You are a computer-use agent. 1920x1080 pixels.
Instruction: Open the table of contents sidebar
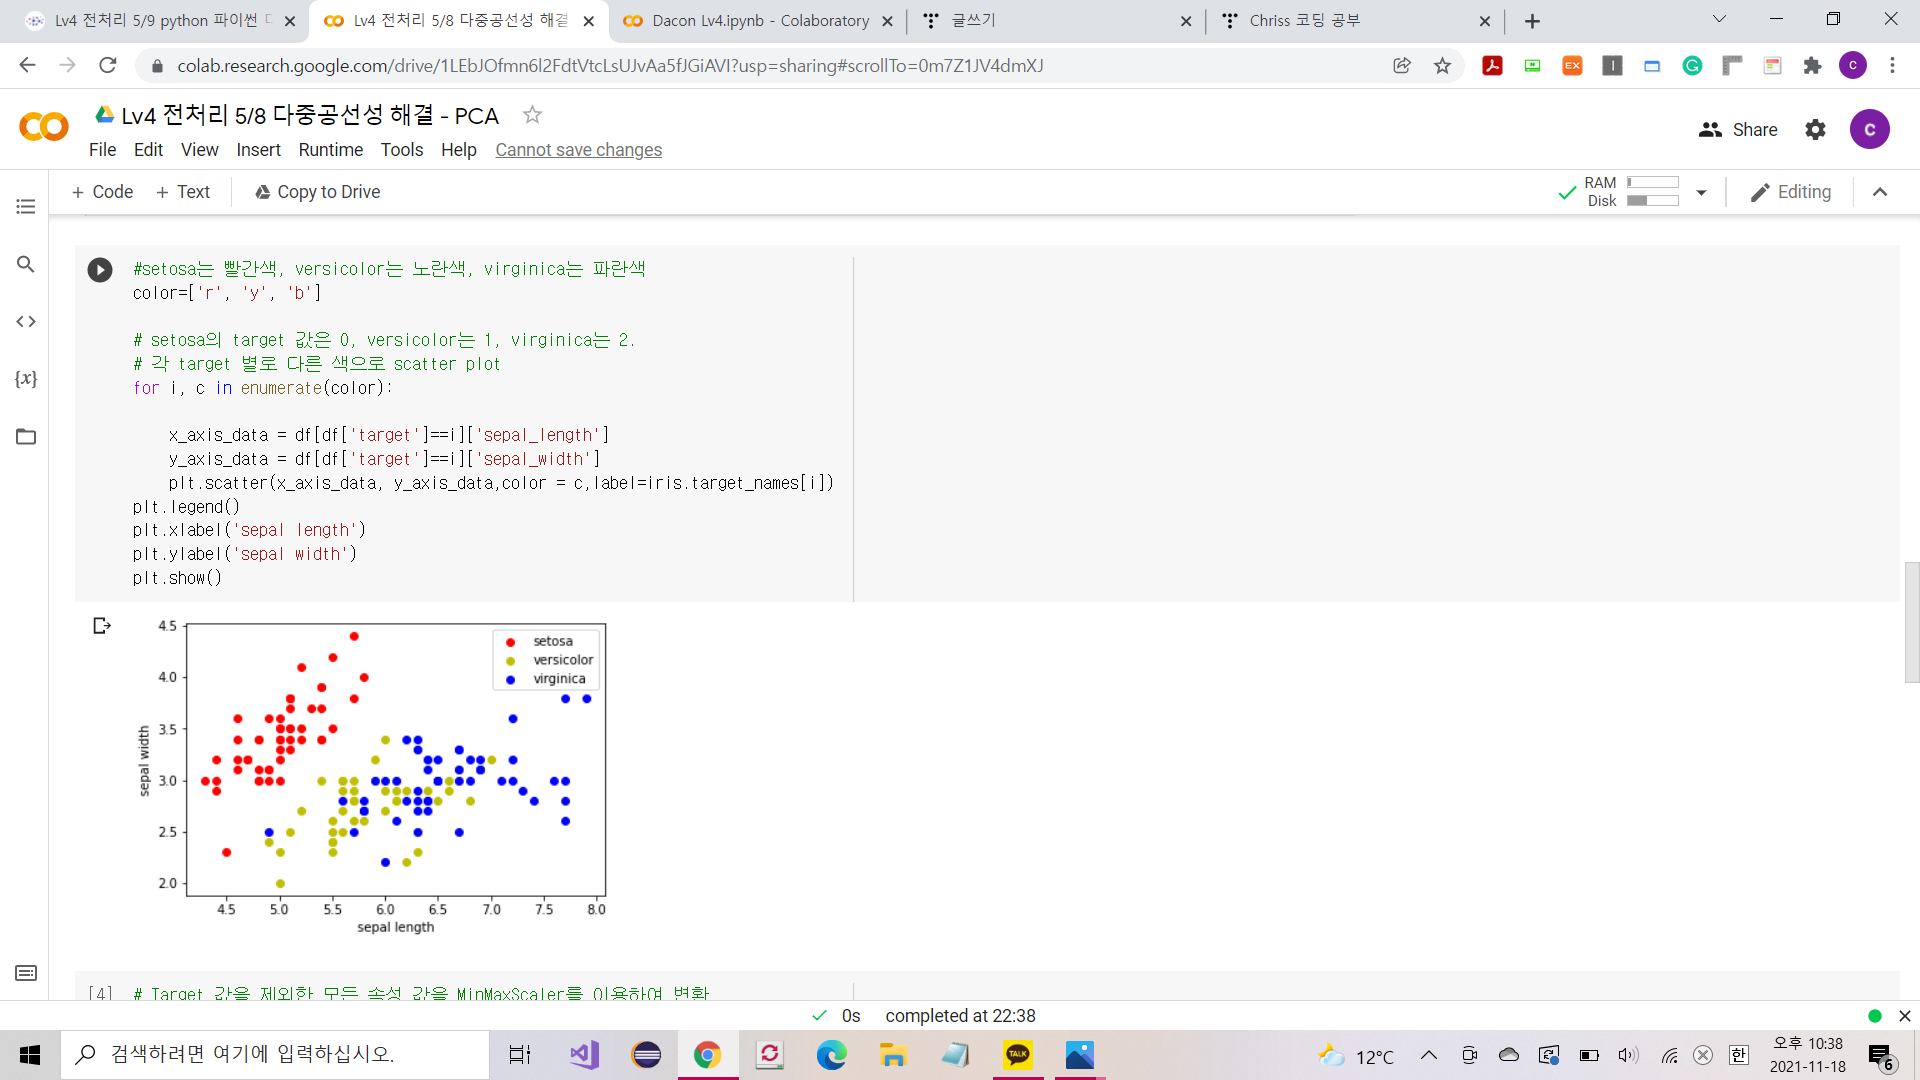26,207
